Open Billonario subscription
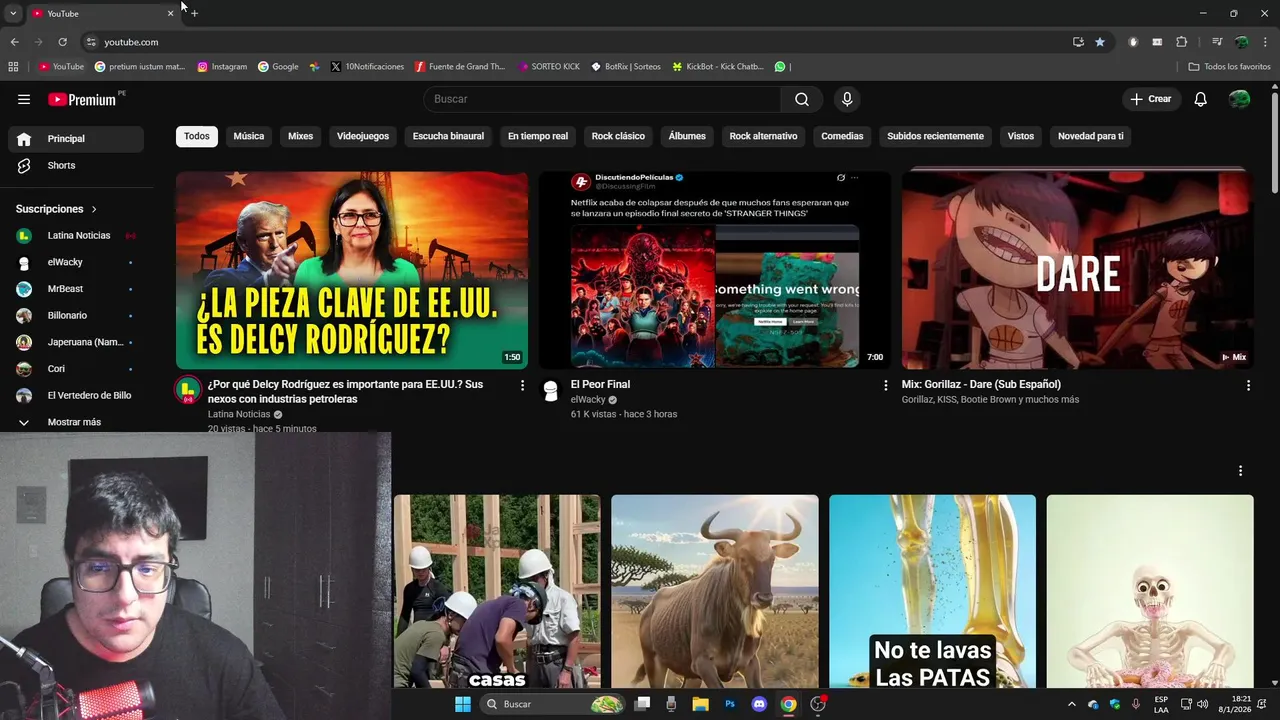 pos(76,315)
